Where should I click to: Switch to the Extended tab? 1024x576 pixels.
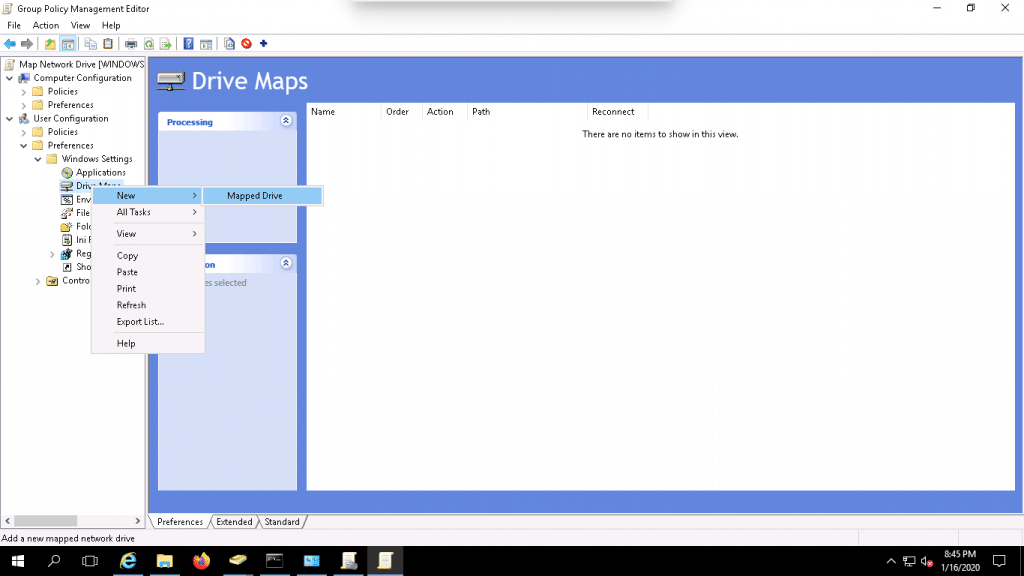[234, 522]
